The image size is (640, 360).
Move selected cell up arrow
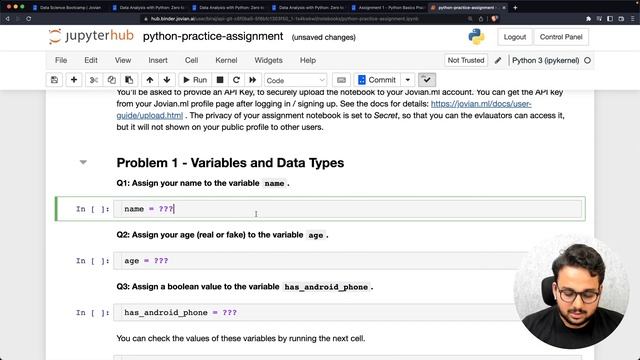coord(150,80)
